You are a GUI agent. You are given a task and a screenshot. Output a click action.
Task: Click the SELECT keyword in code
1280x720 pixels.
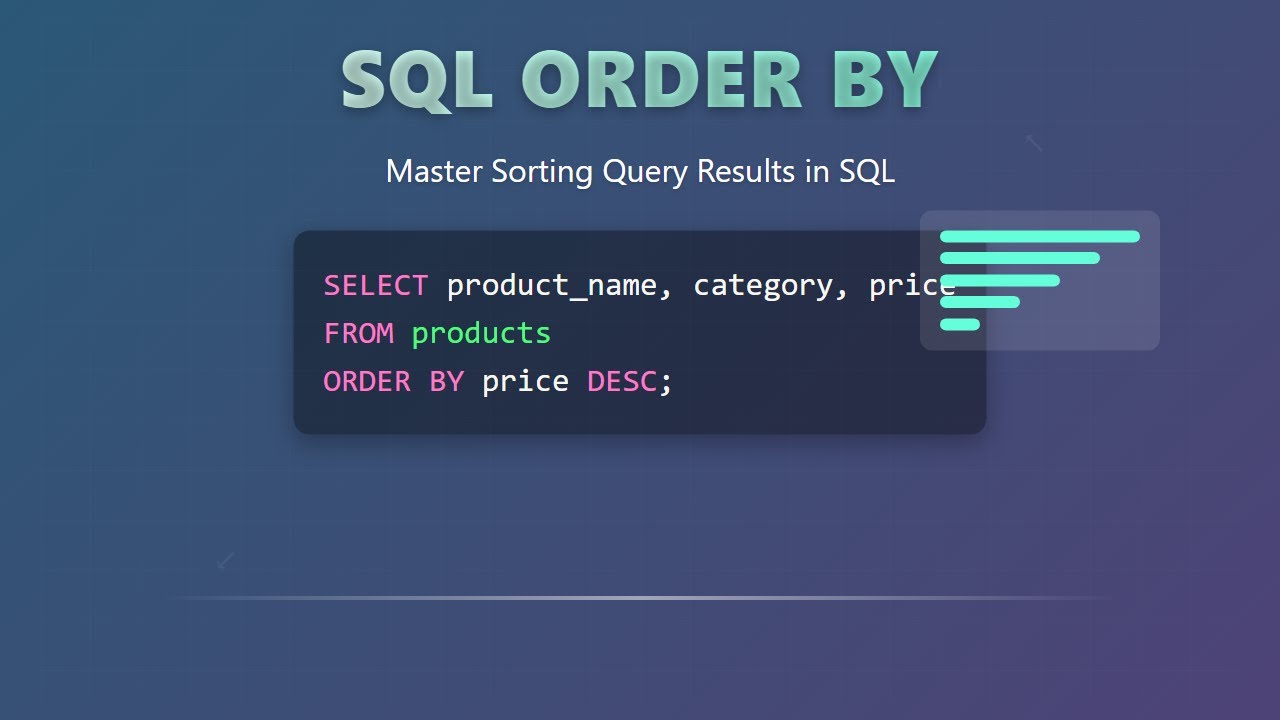tap(375, 286)
